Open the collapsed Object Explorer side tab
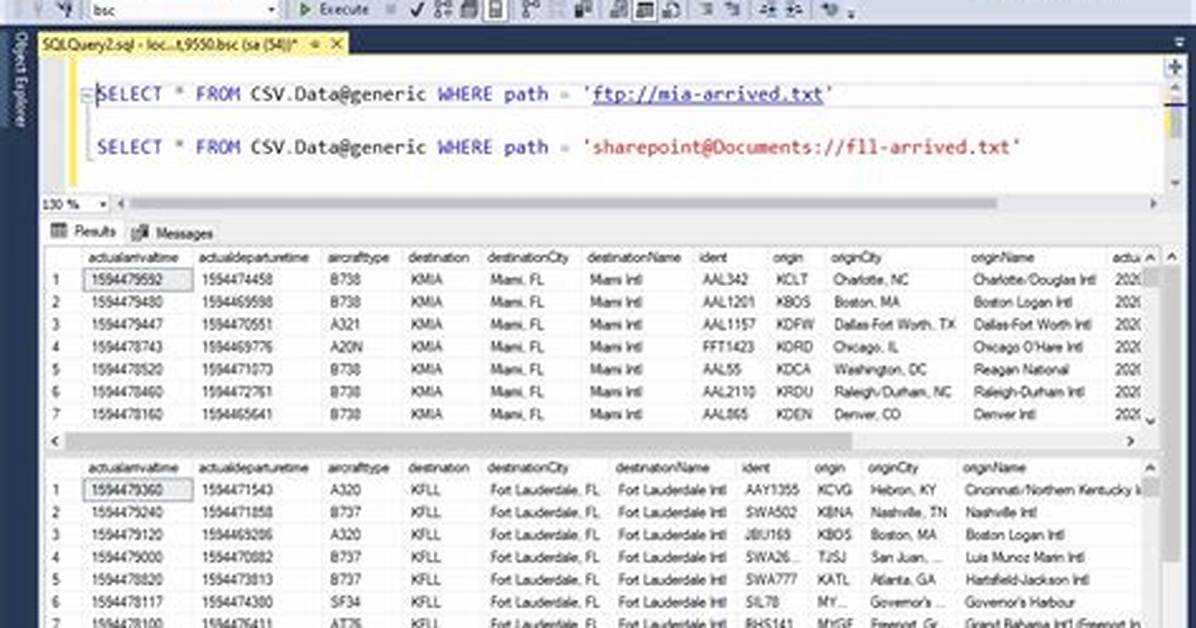Viewport: 1196px width, 628px height. pos(21,79)
